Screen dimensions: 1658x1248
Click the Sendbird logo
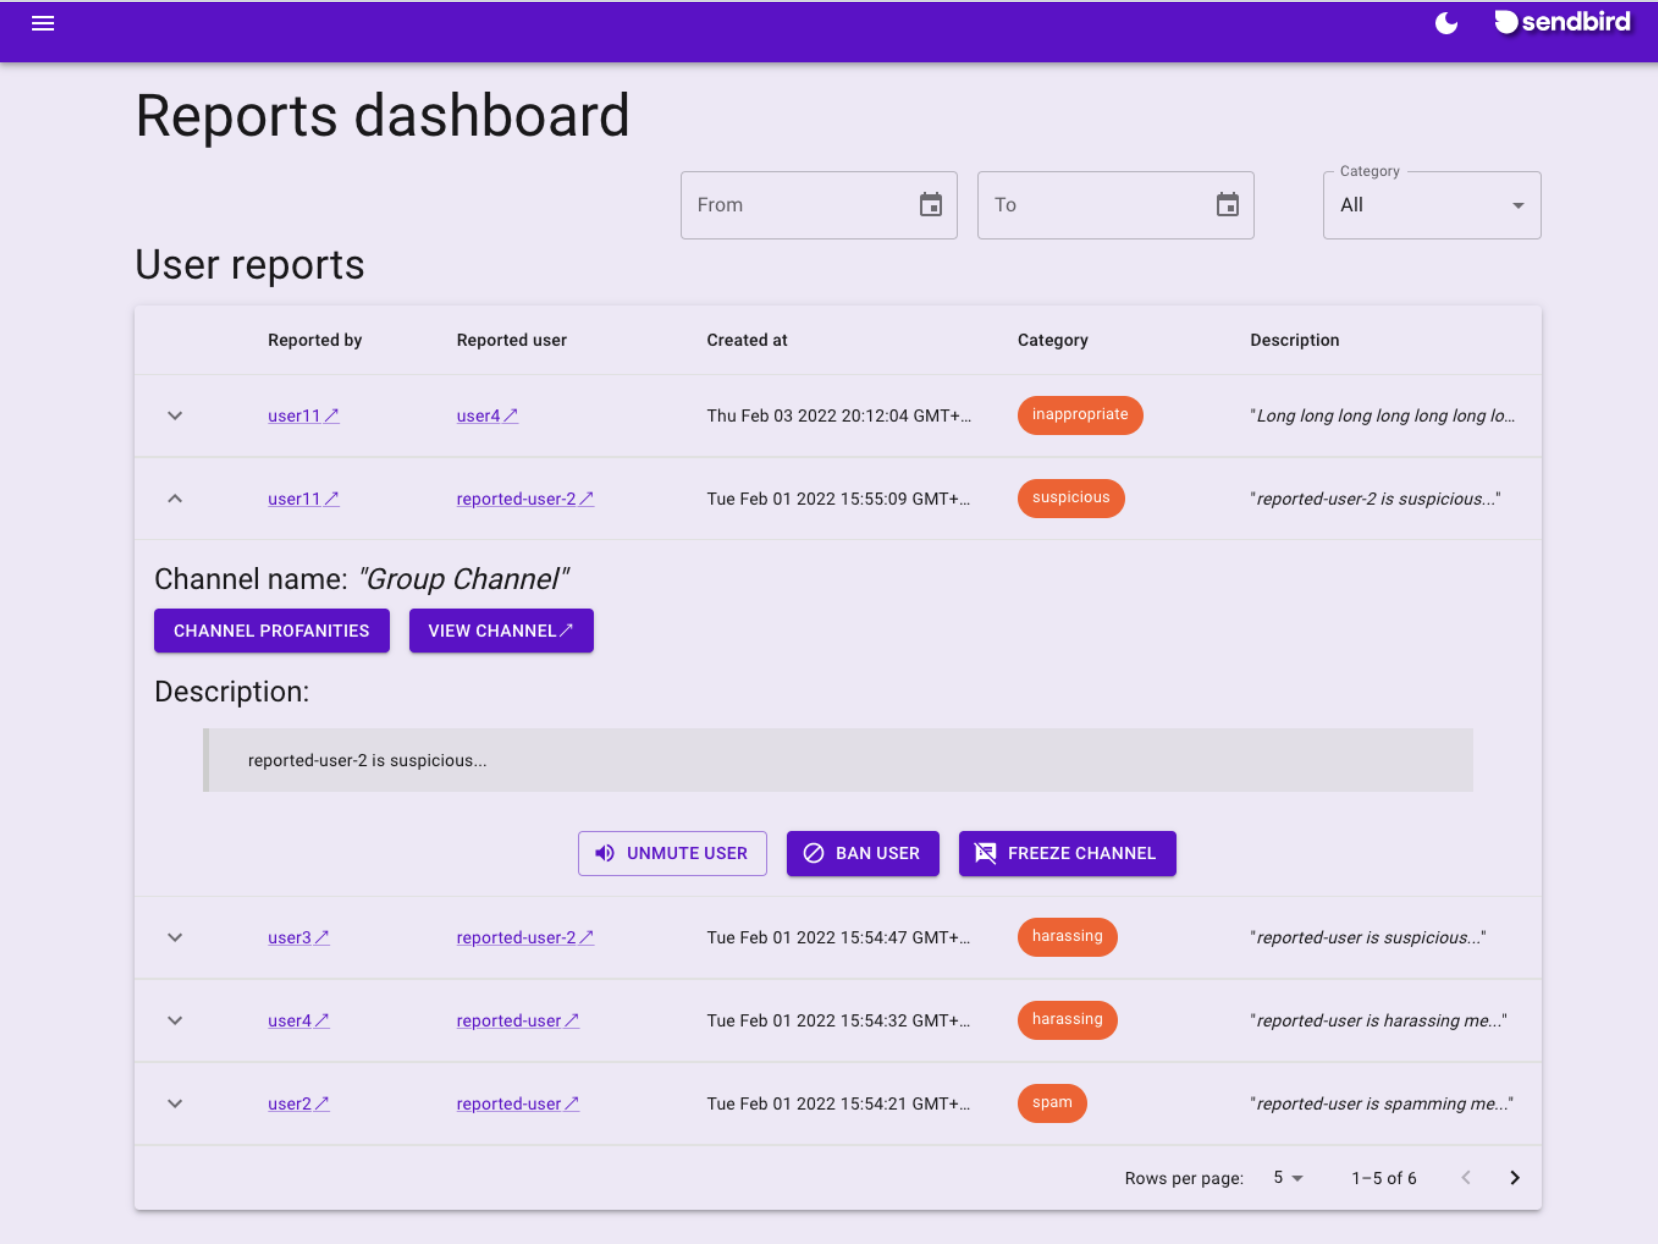pos(1563,22)
